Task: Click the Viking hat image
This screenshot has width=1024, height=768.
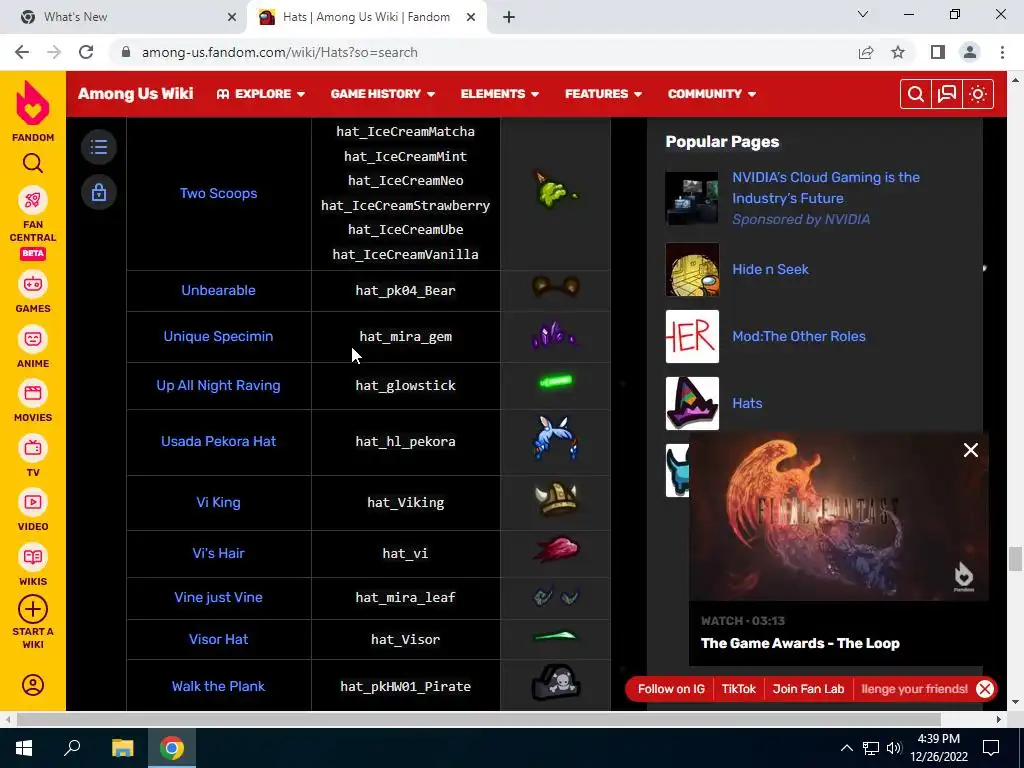Action: coord(556,500)
